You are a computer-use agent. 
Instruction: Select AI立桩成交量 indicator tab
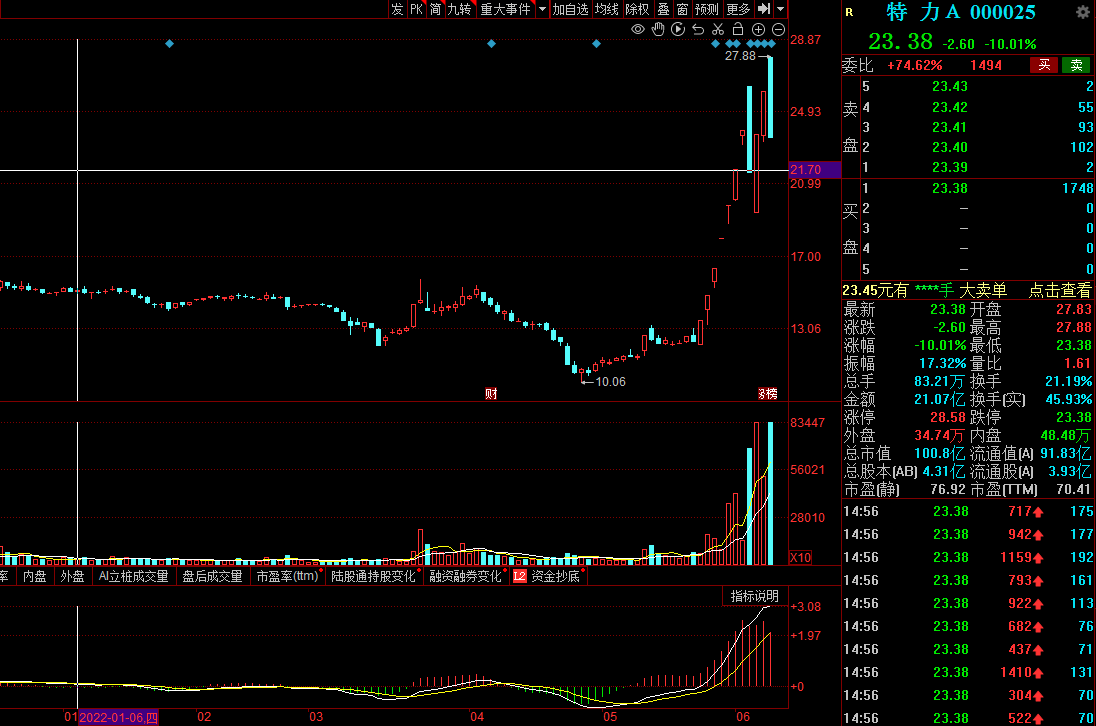pyautogui.click(x=134, y=576)
